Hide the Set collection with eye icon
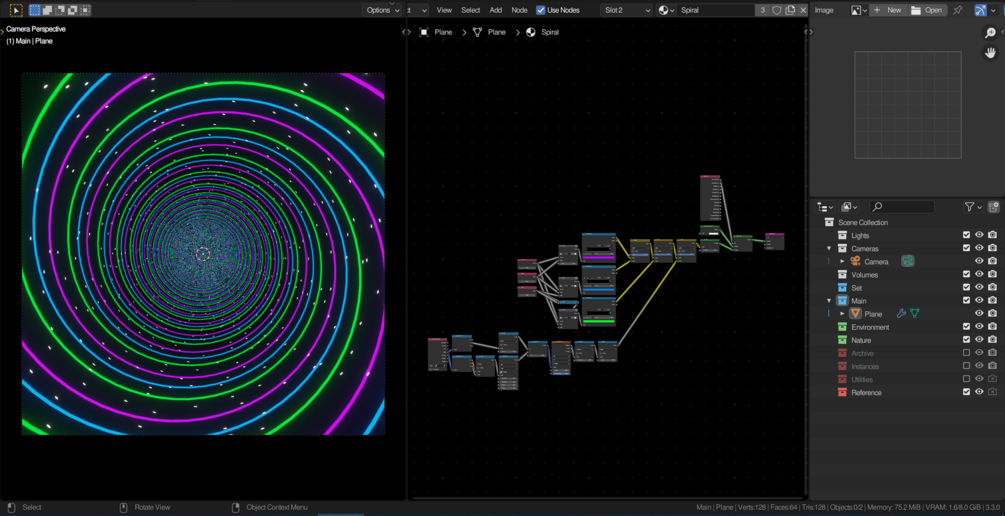 979,288
